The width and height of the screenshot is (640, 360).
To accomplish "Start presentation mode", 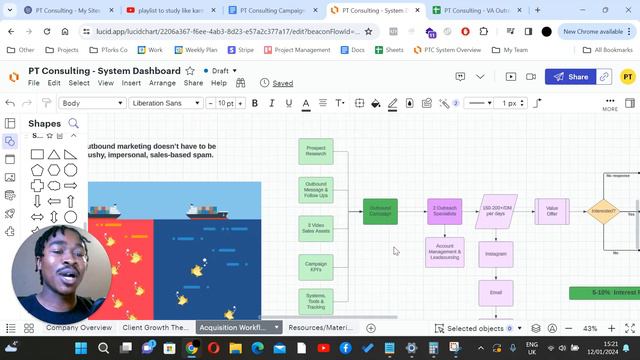I will pyautogui.click(x=511, y=77).
